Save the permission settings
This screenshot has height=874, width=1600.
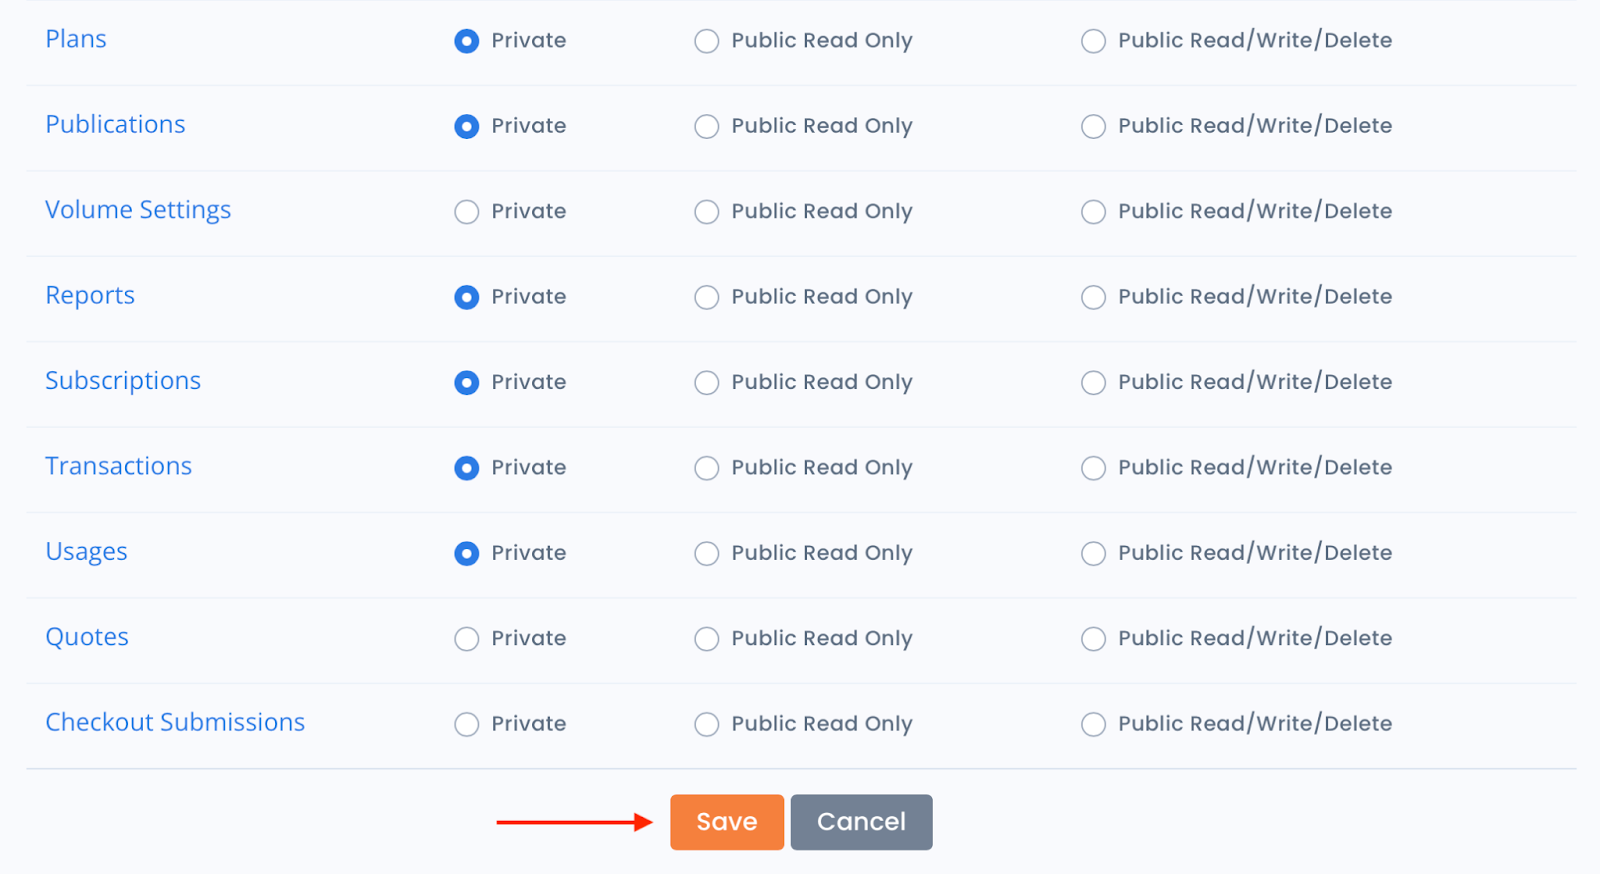[727, 822]
